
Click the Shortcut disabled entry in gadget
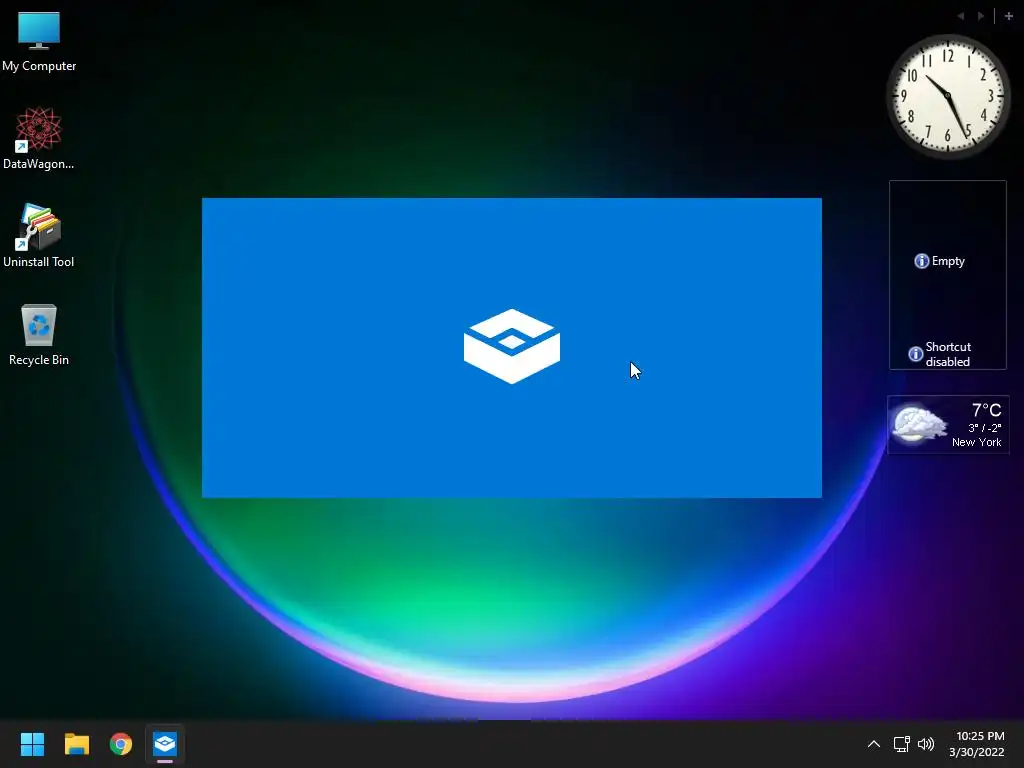coord(940,354)
